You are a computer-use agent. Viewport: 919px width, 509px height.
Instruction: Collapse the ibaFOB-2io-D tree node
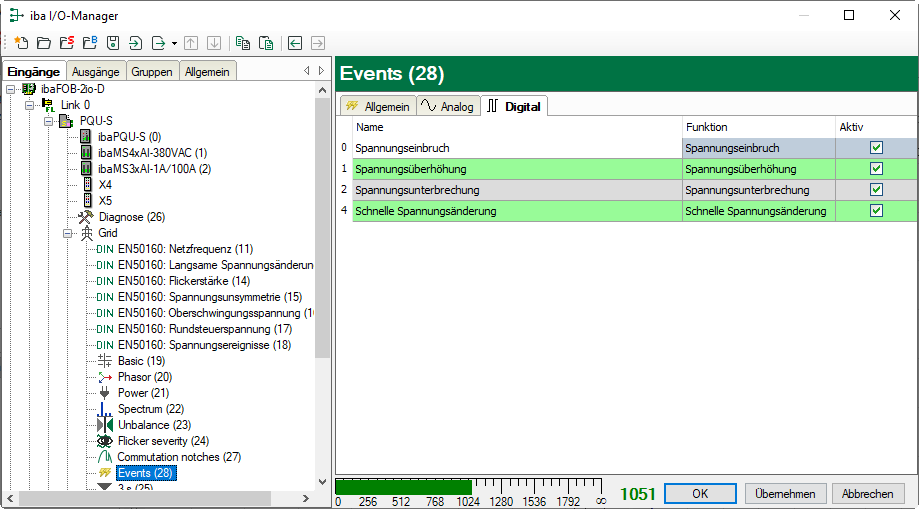point(10,89)
